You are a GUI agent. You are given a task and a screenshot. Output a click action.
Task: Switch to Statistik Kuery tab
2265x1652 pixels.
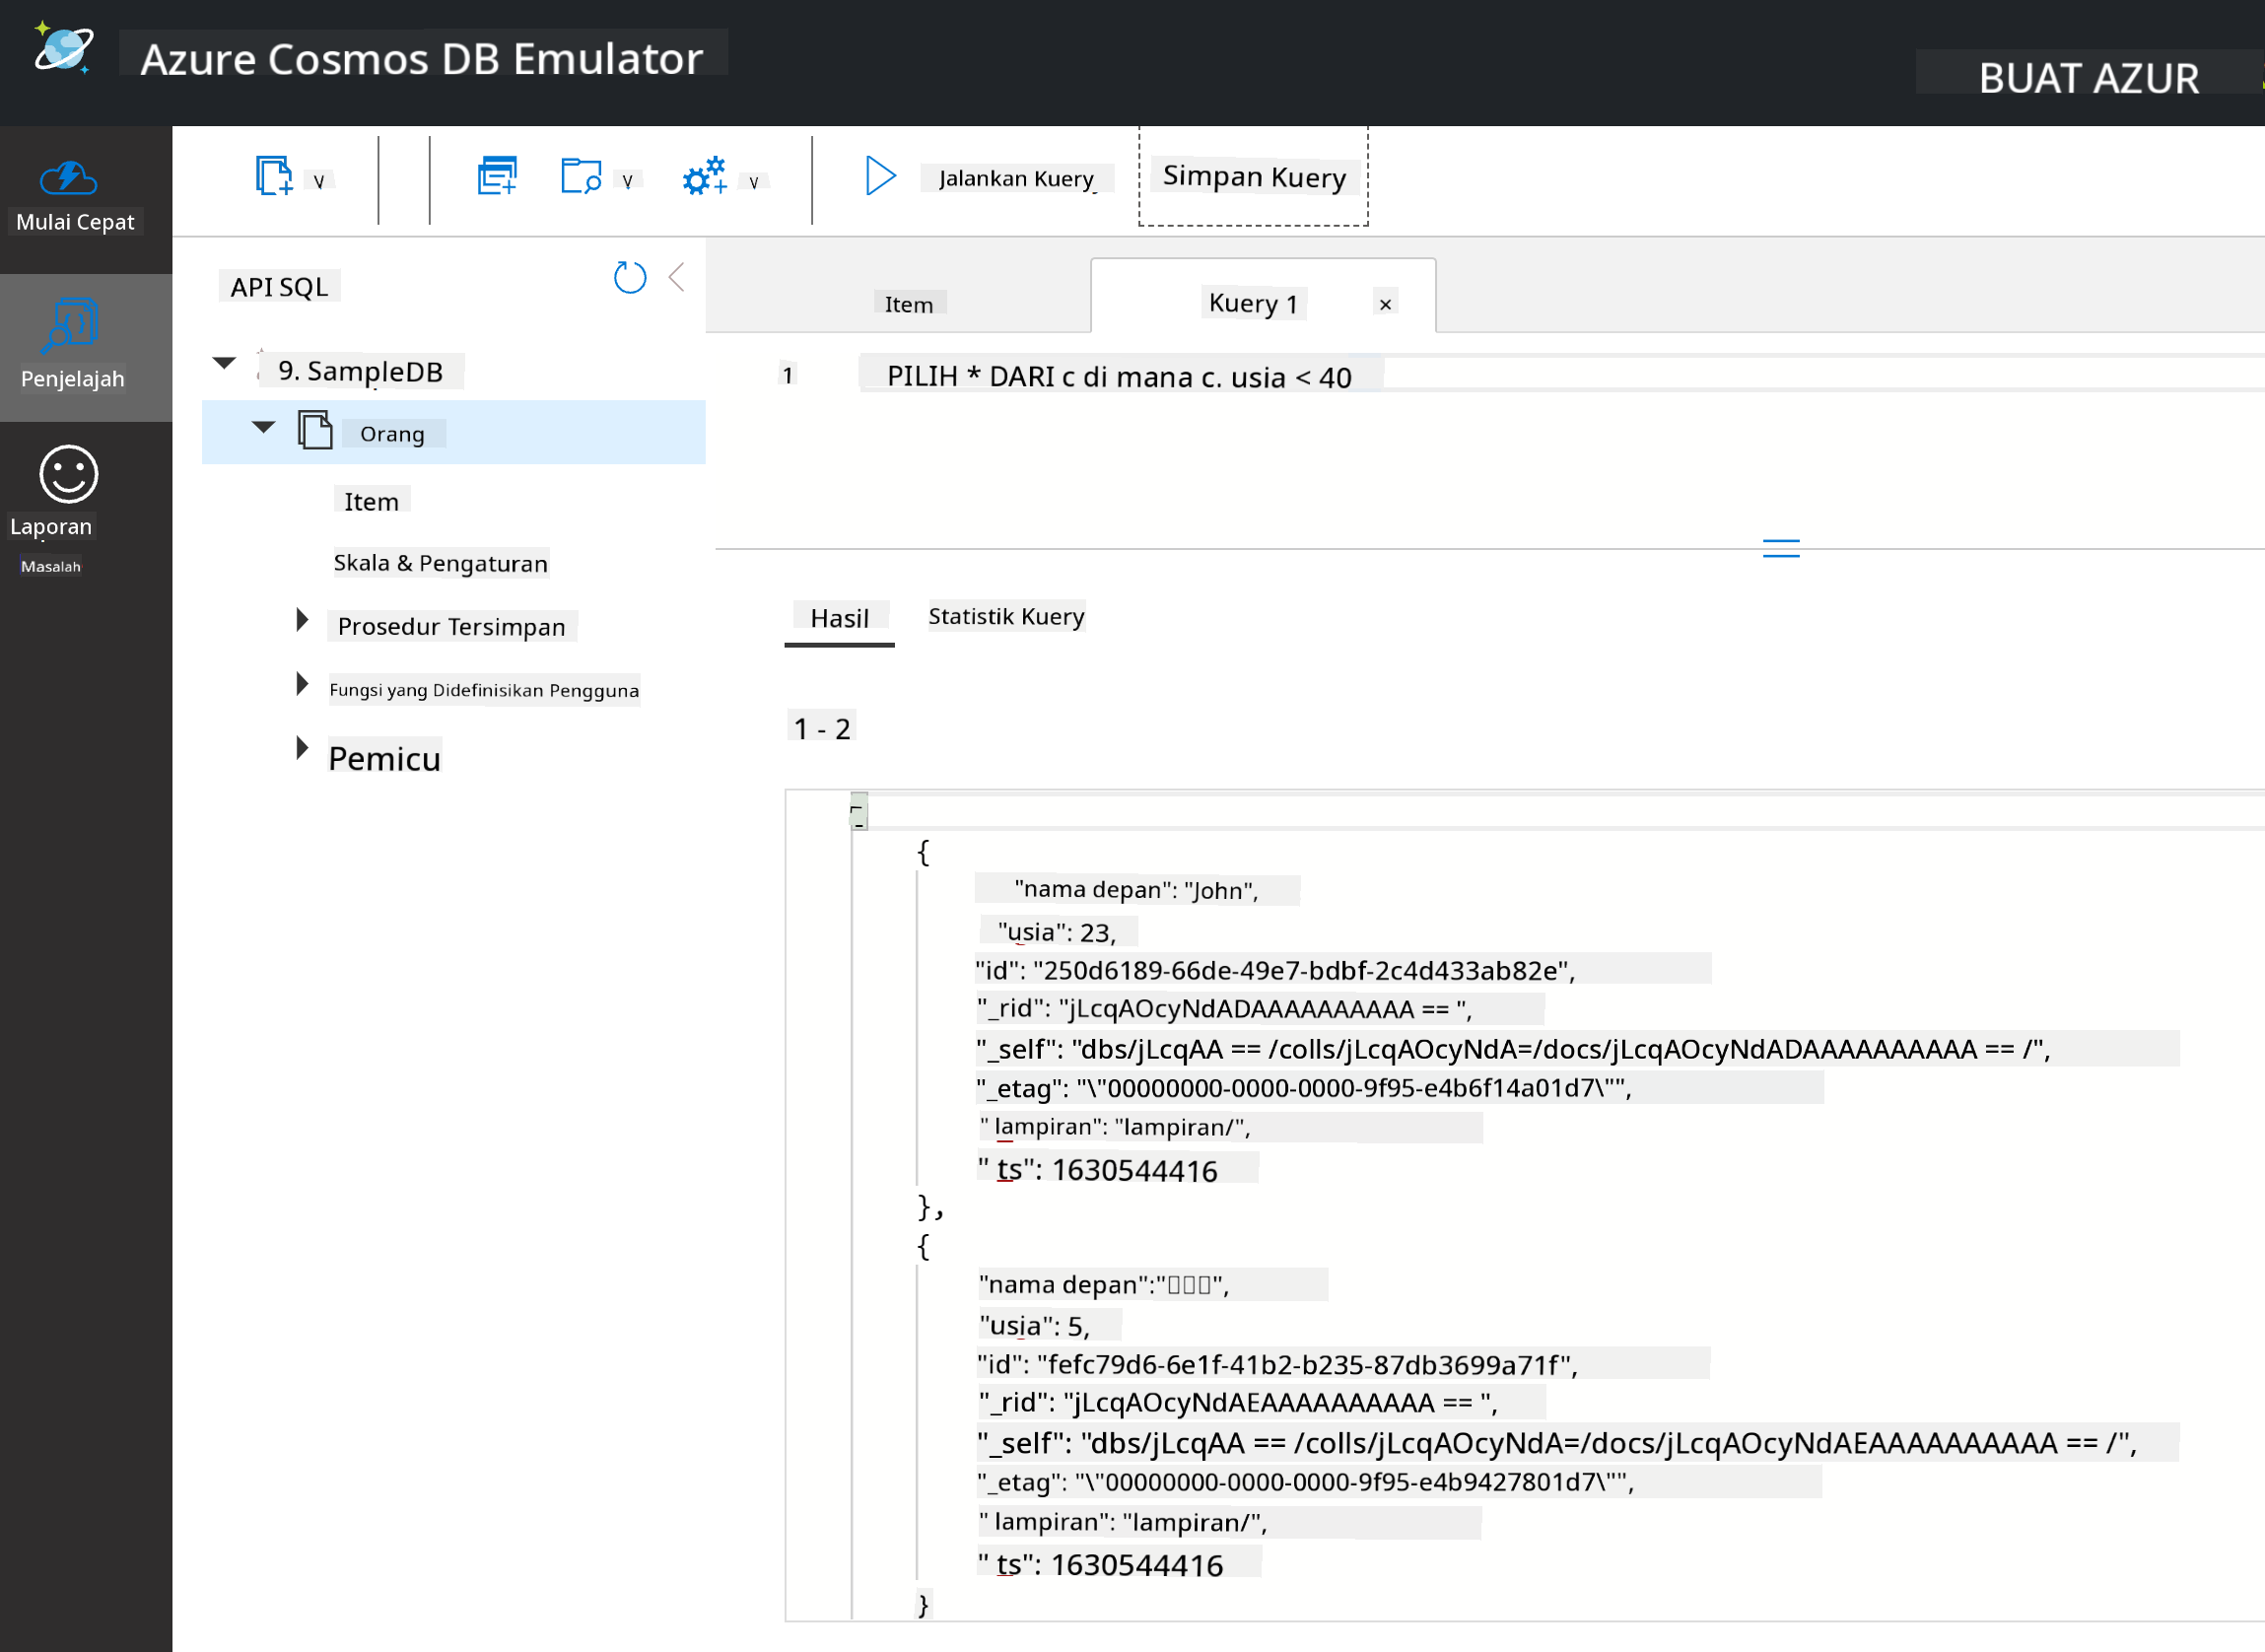tap(1006, 616)
